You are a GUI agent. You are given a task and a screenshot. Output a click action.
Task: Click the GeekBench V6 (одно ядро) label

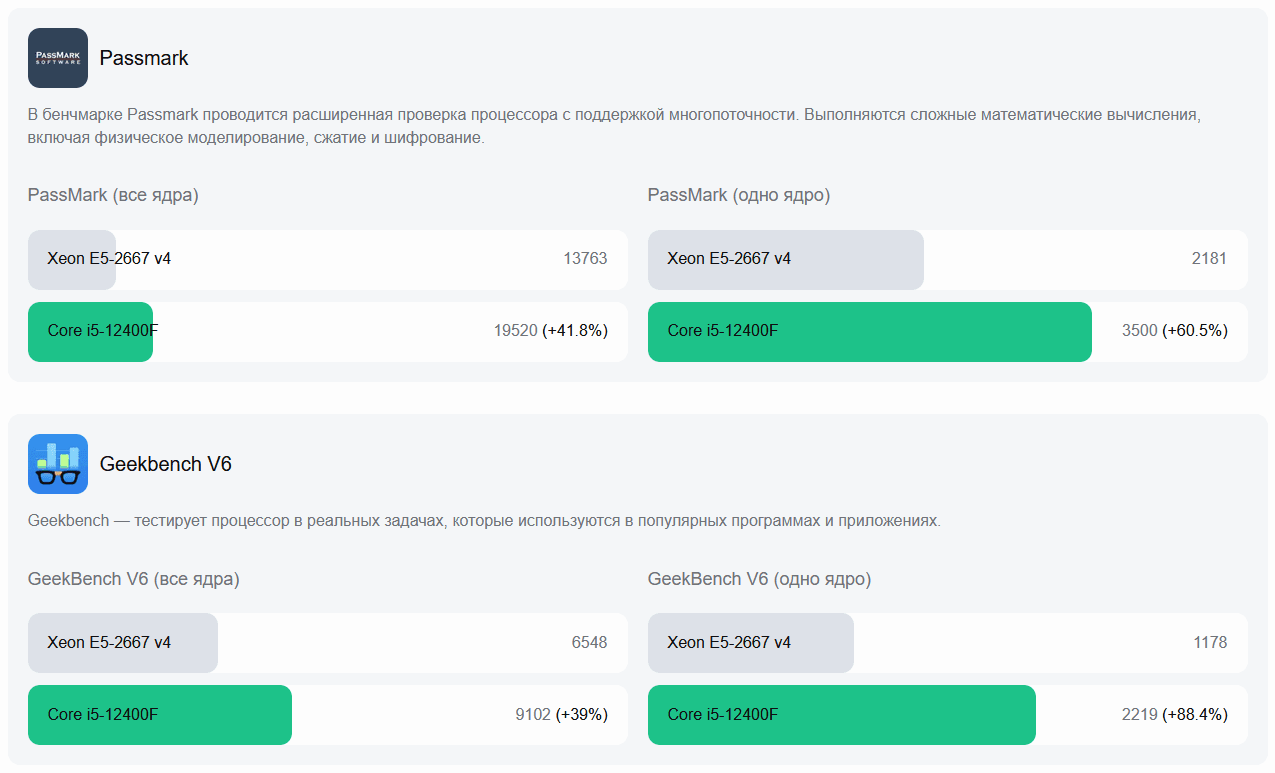click(759, 579)
